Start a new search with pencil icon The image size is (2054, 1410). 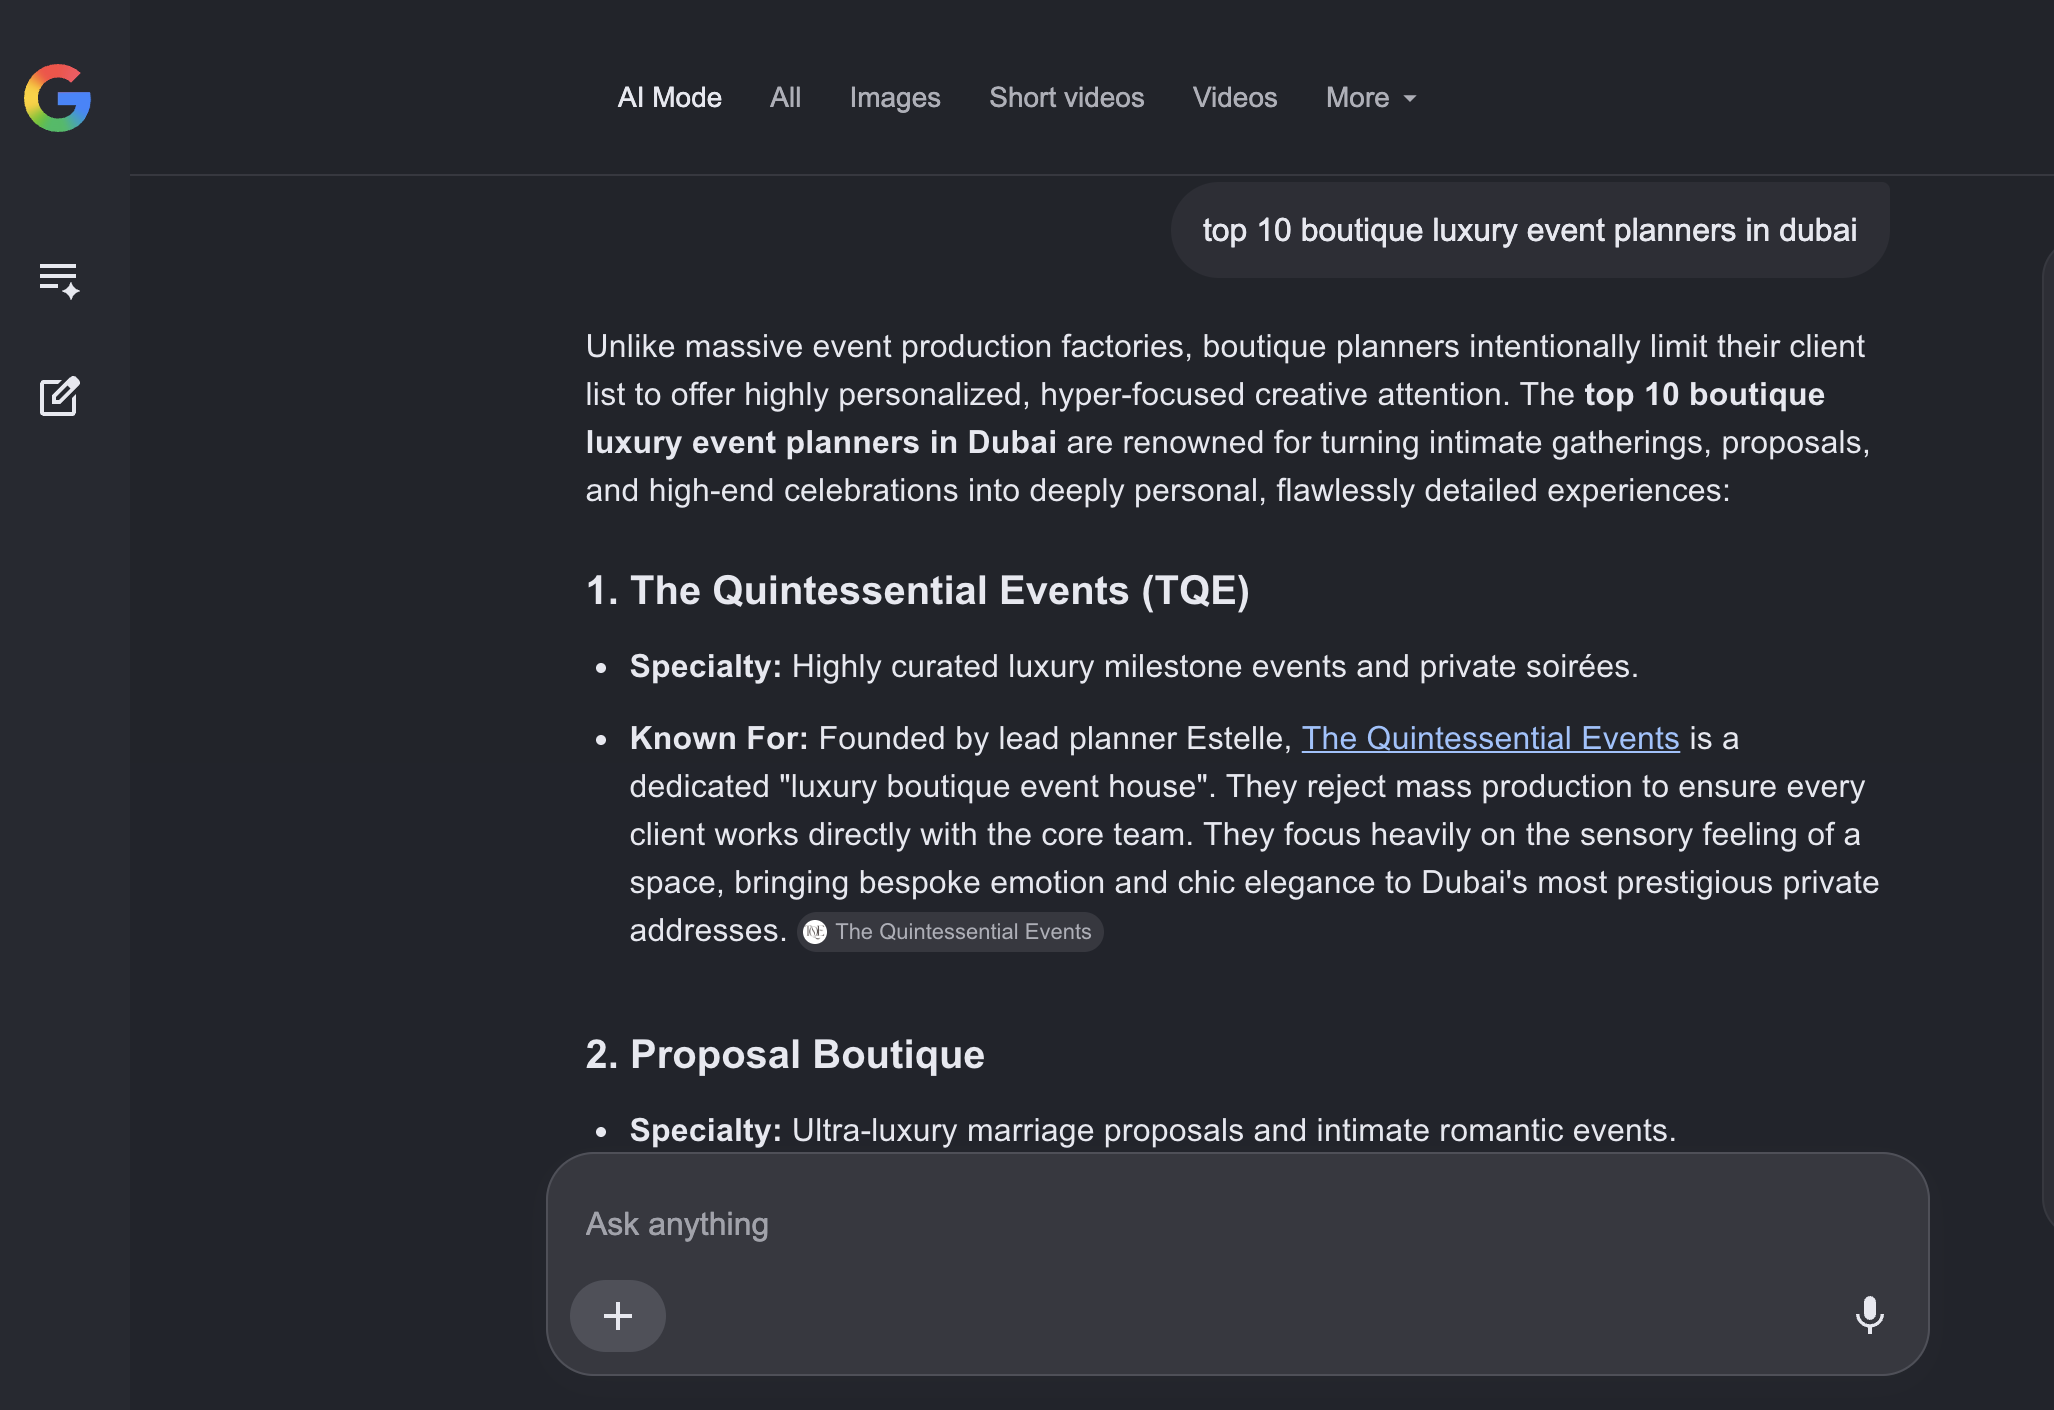coord(59,396)
